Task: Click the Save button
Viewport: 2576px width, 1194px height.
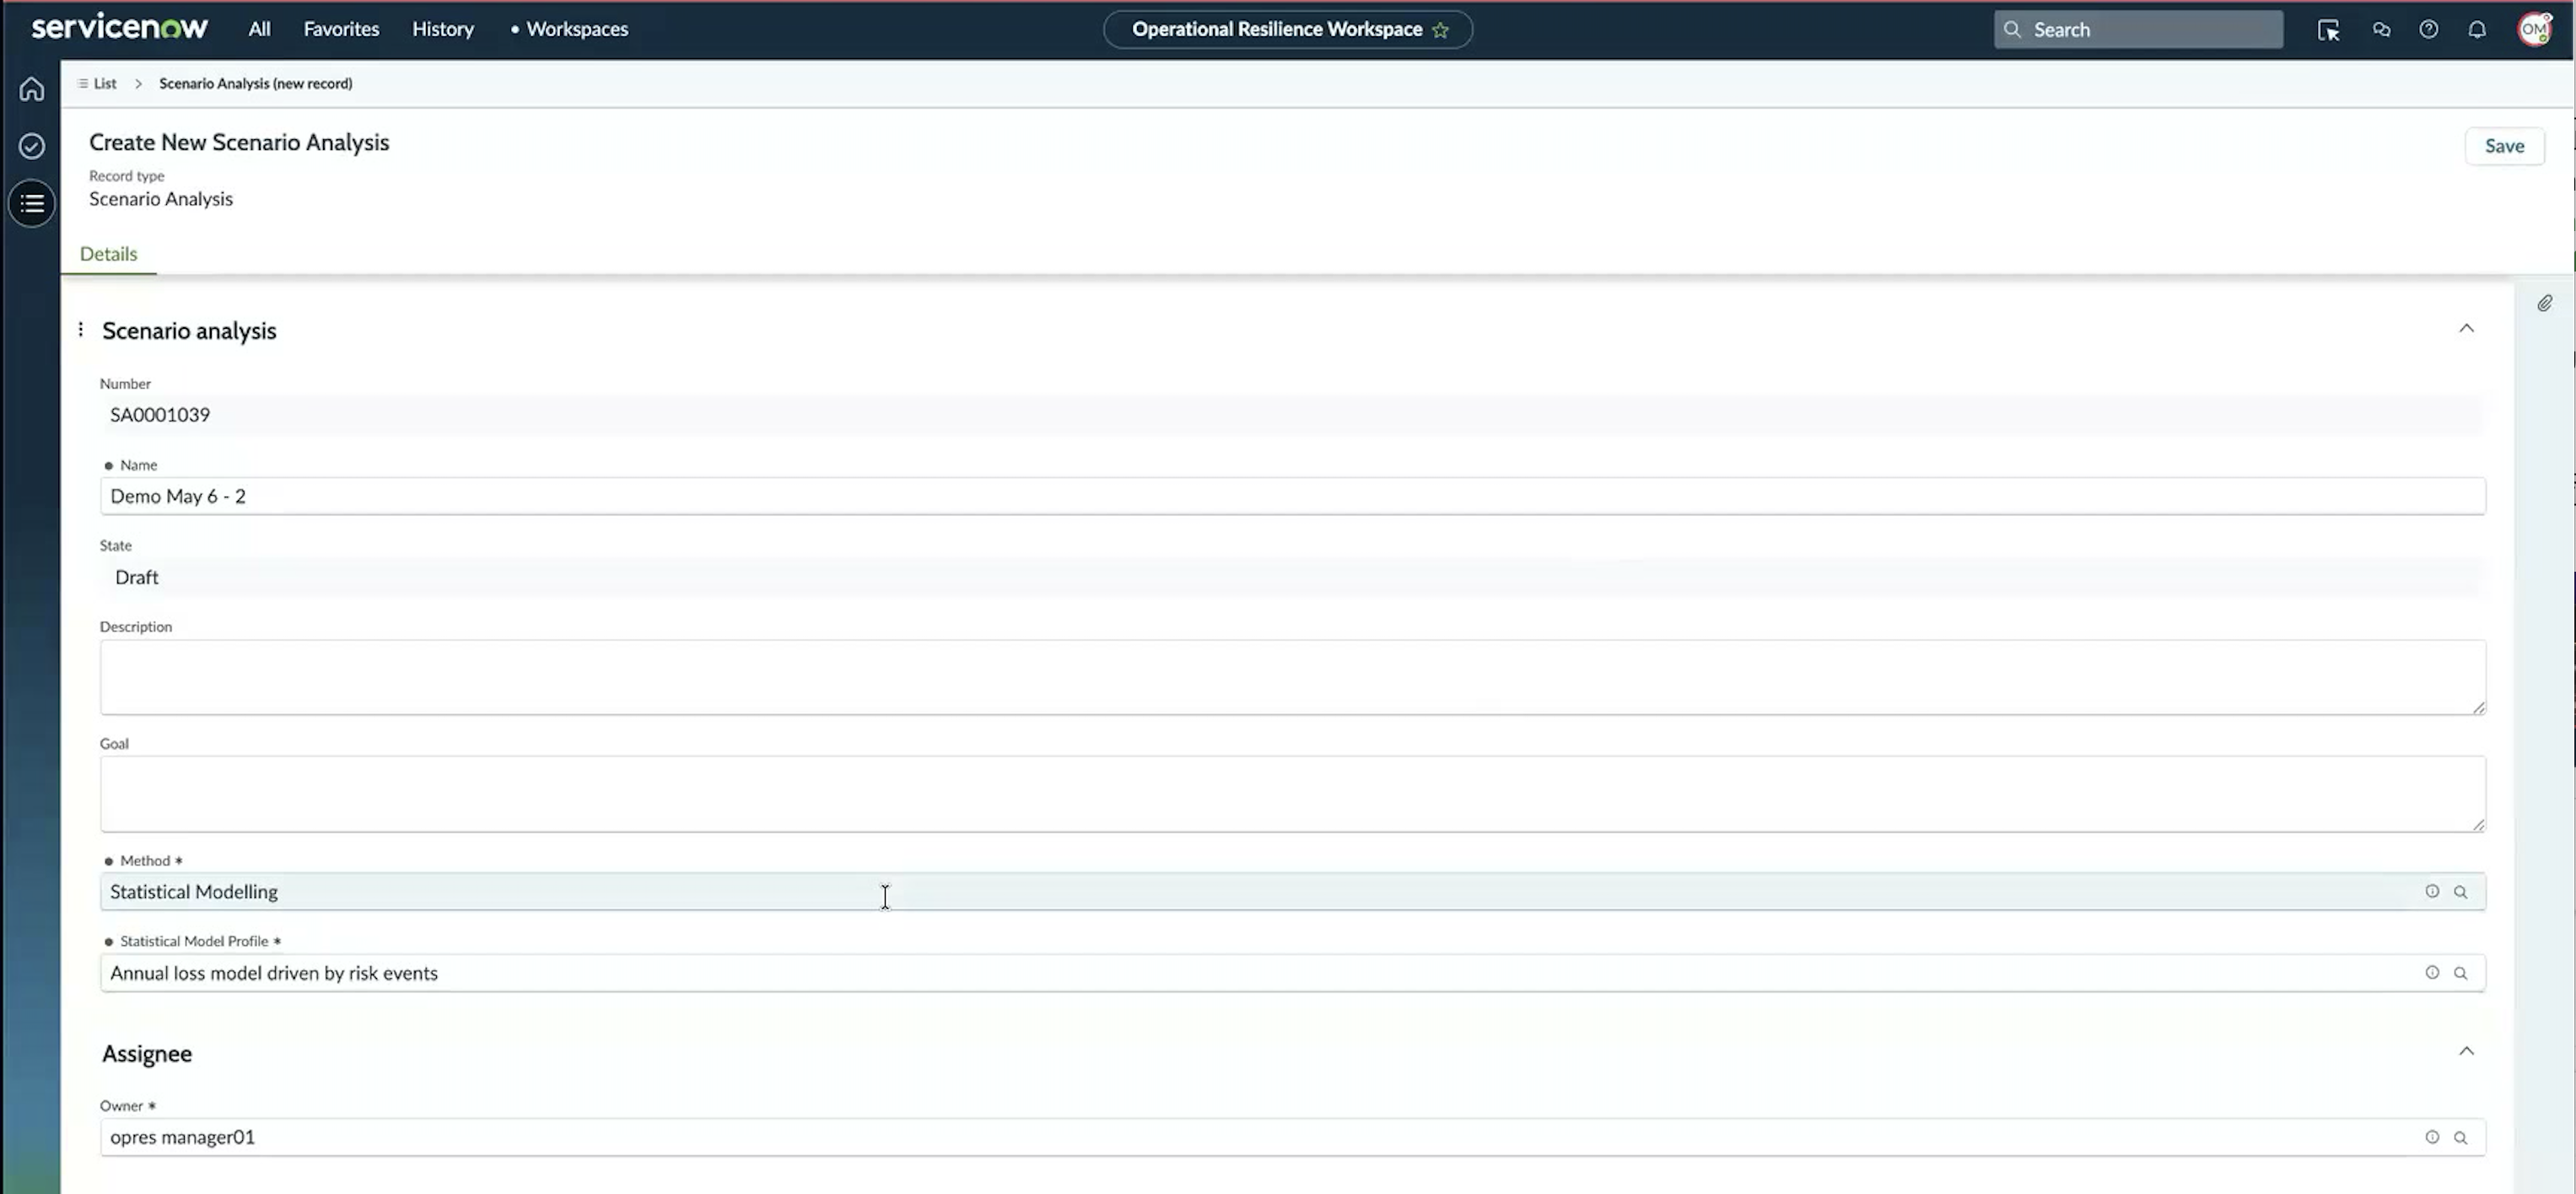Action: click(2504, 146)
